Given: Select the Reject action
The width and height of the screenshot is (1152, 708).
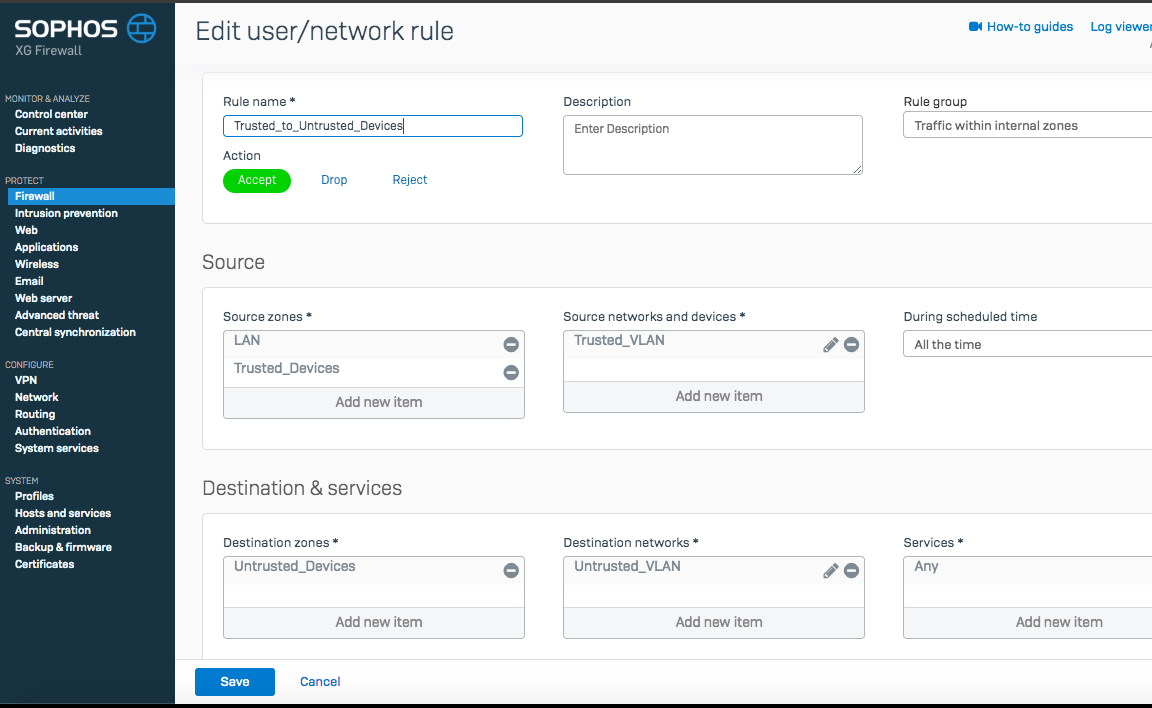Looking at the screenshot, I should pyautogui.click(x=410, y=180).
